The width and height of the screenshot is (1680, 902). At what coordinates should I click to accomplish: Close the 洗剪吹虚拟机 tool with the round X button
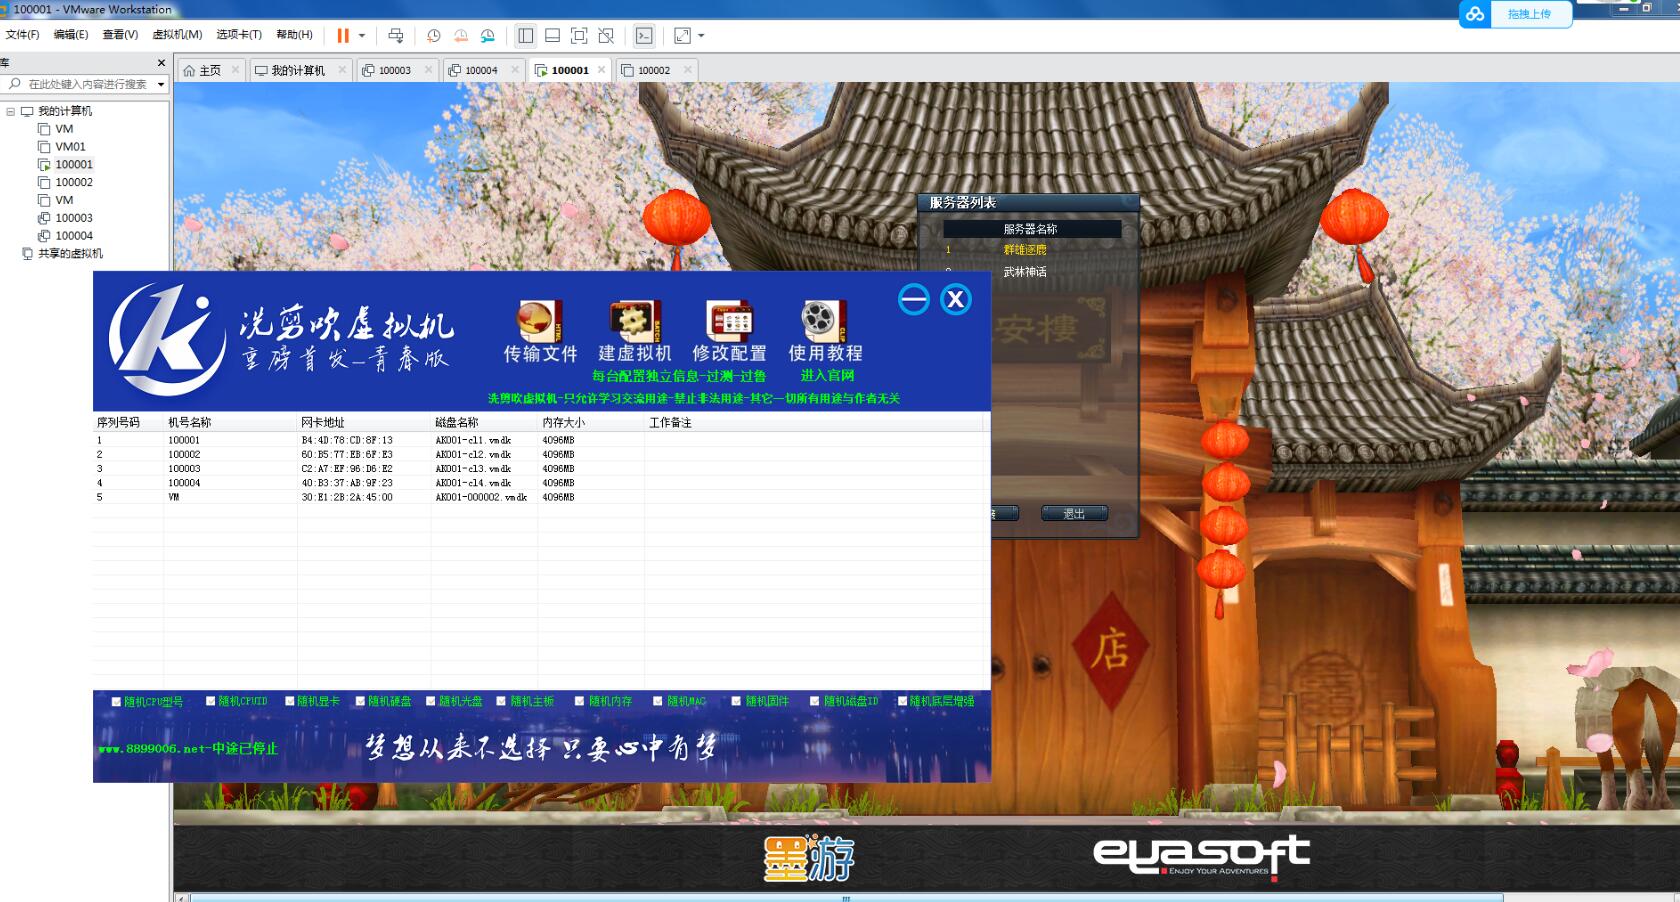956,299
